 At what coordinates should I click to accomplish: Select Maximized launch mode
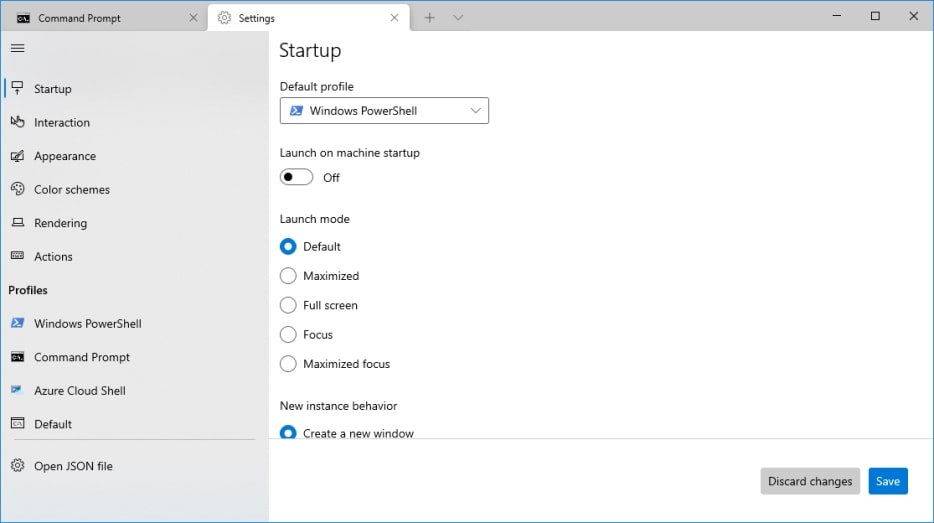point(288,276)
